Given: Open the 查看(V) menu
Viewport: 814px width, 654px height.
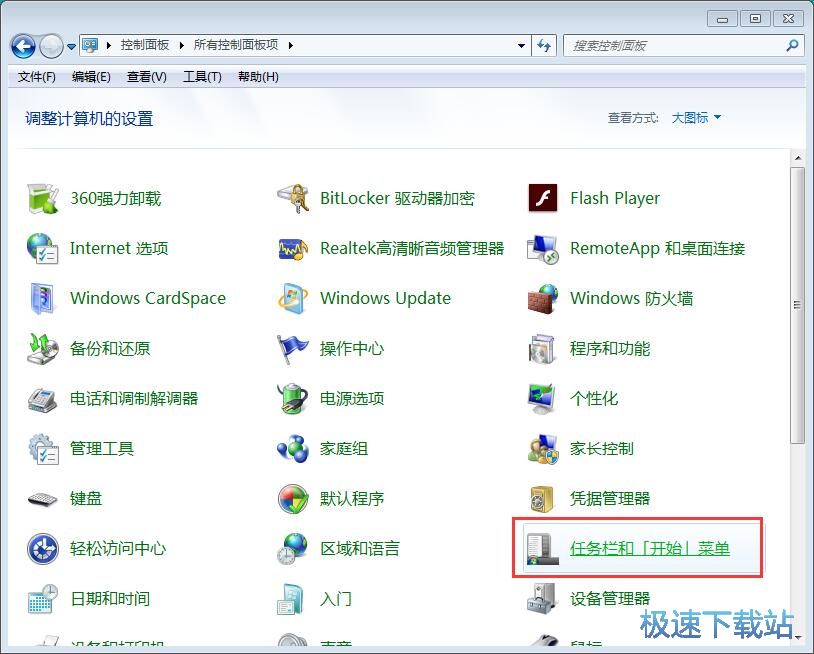Looking at the screenshot, I should pyautogui.click(x=147, y=77).
